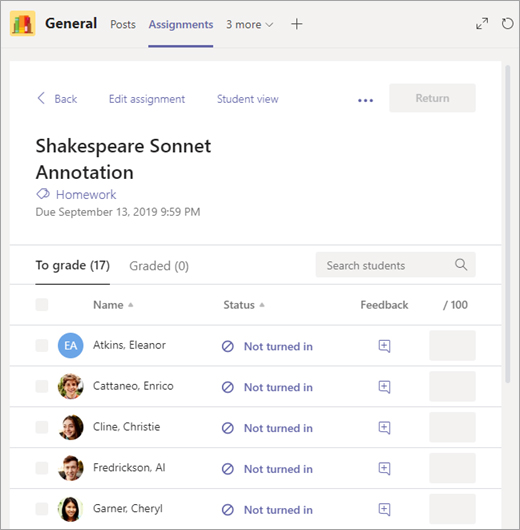520x530 pixels.
Task: Click the General team bookshelf icon
Action: (x=23, y=23)
